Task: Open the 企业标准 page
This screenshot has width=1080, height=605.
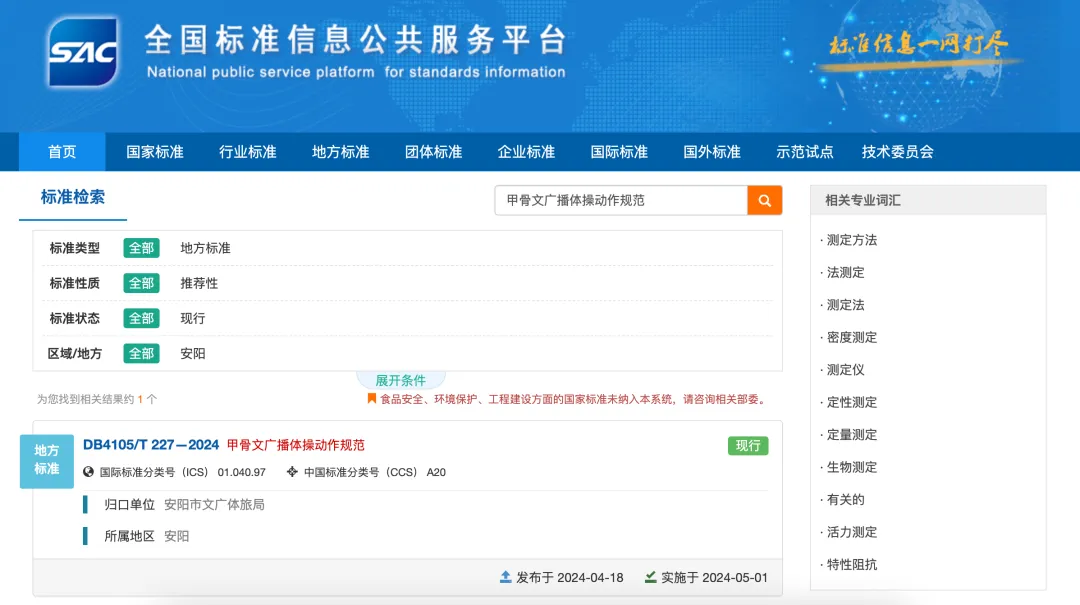Action: 526,152
